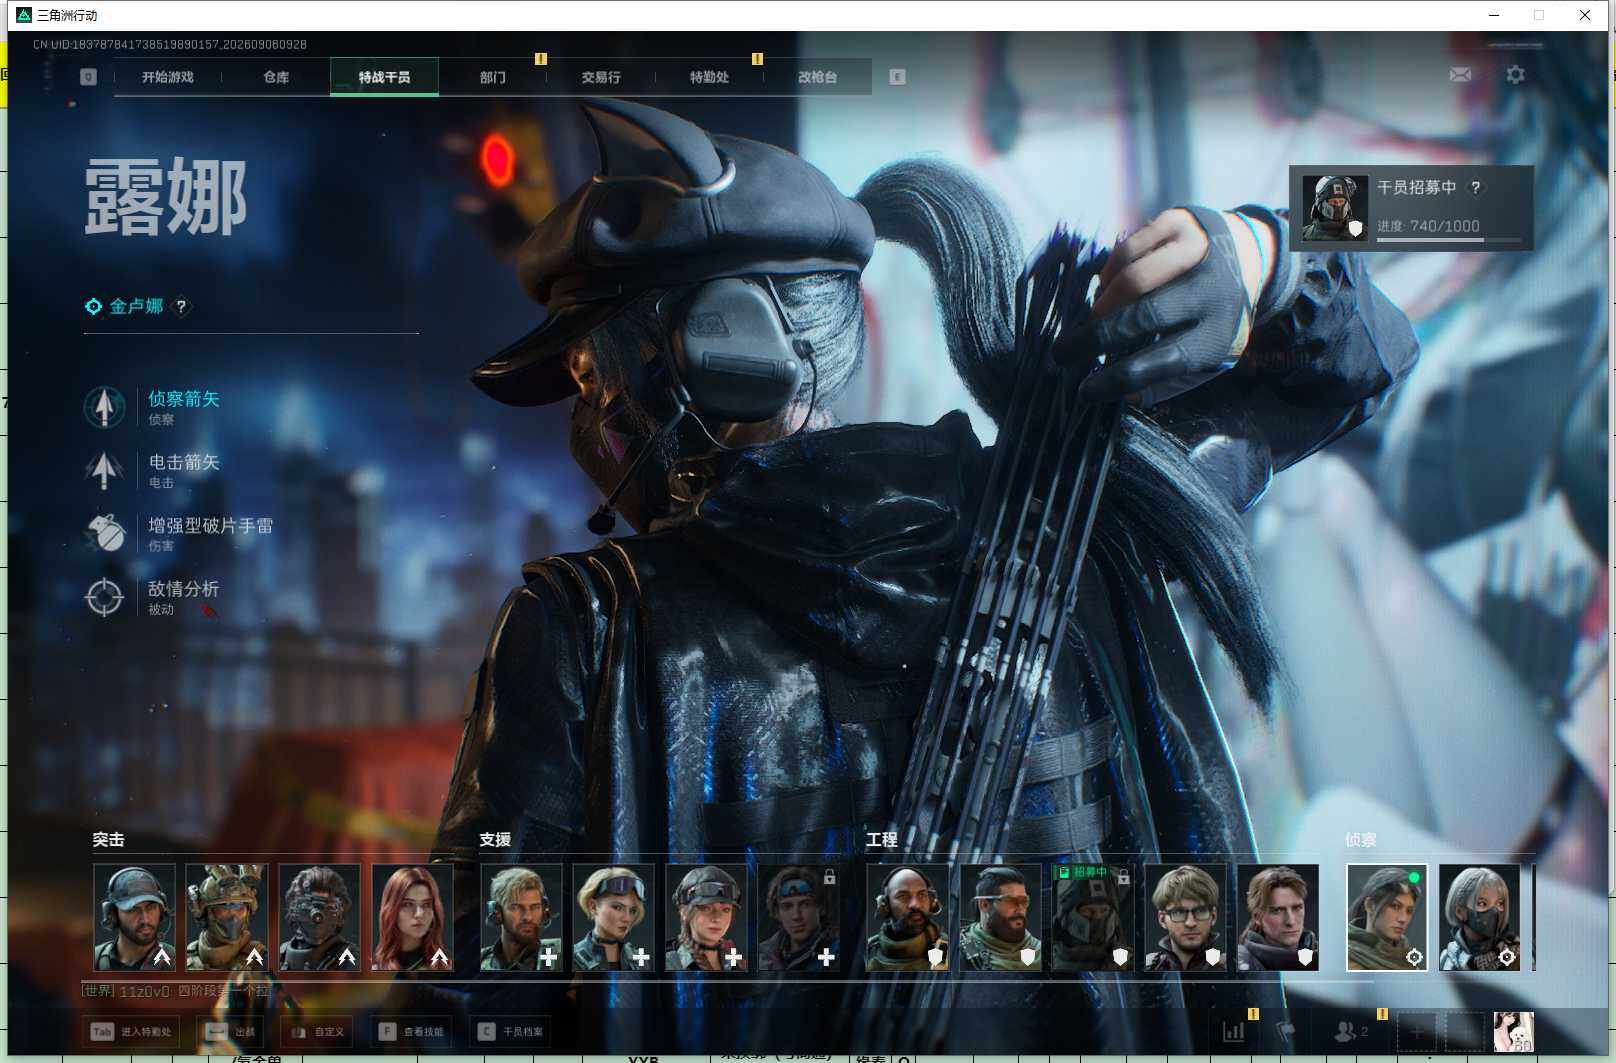Viewport: 1616px width, 1063px height.
Task: Click the help icon beside 干员招募中
Action: (1475, 187)
